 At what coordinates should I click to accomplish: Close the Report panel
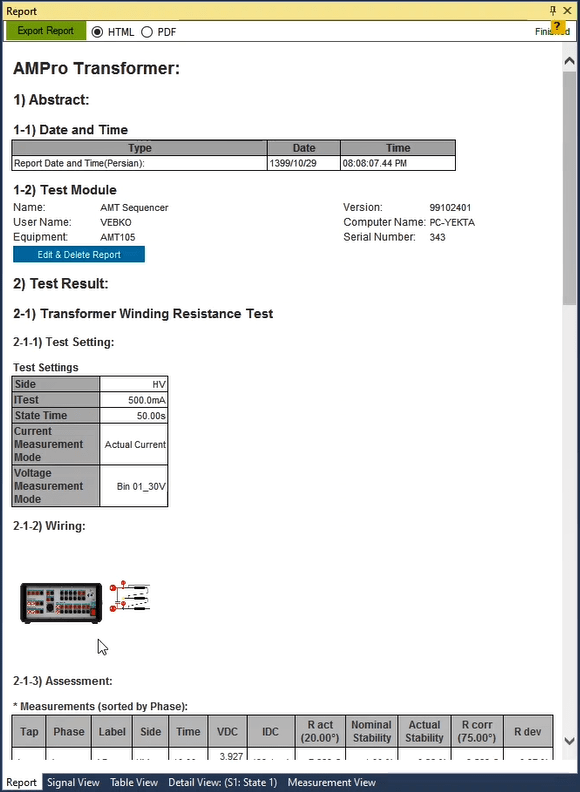567,10
